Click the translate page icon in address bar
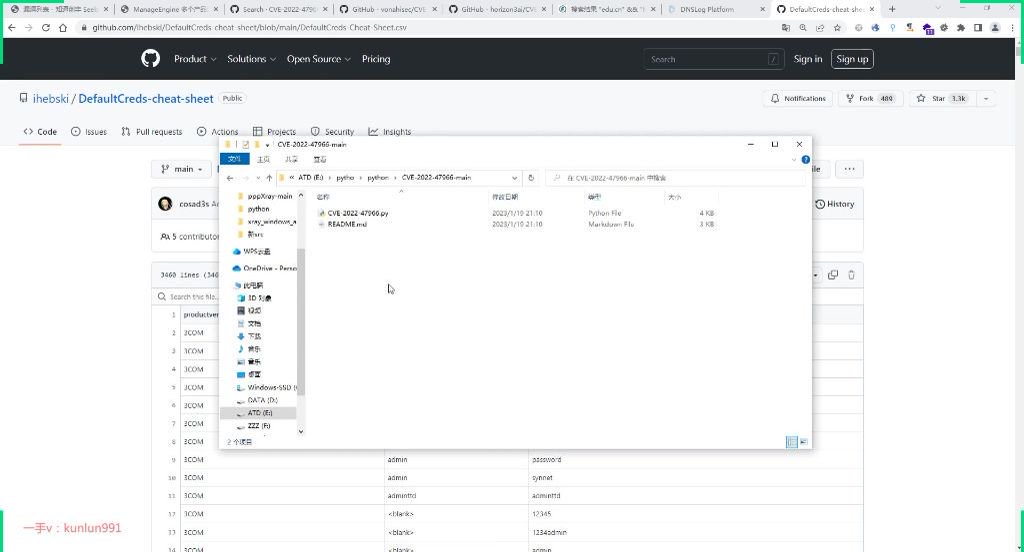Viewport: 1024px width, 552px height. [786, 27]
